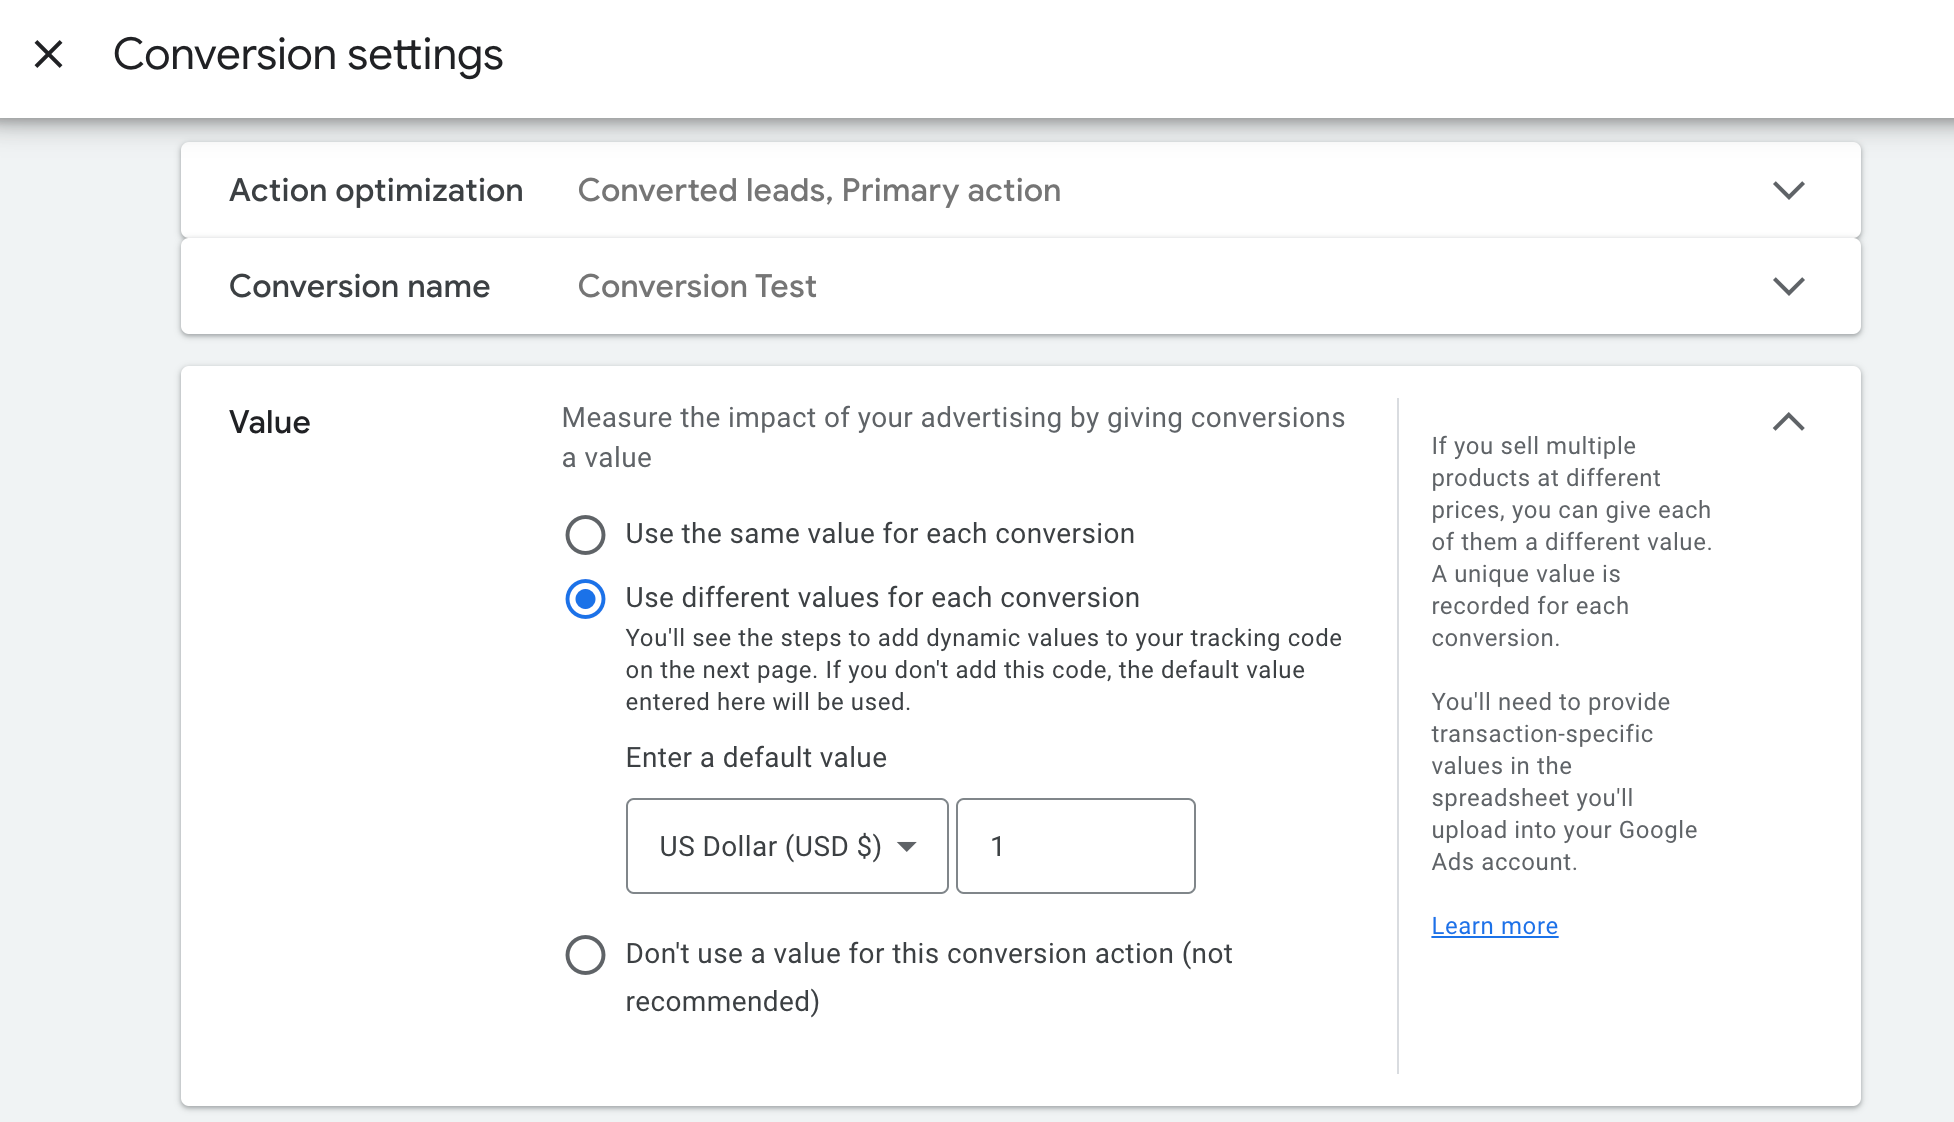Expand the Conversion name section chevron

coord(1788,286)
